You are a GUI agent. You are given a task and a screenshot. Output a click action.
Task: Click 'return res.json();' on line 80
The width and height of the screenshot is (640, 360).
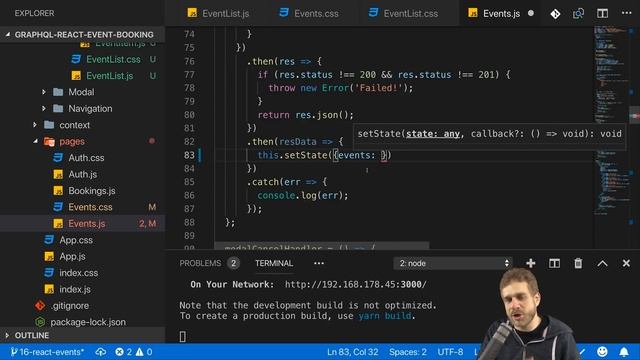click(305, 115)
